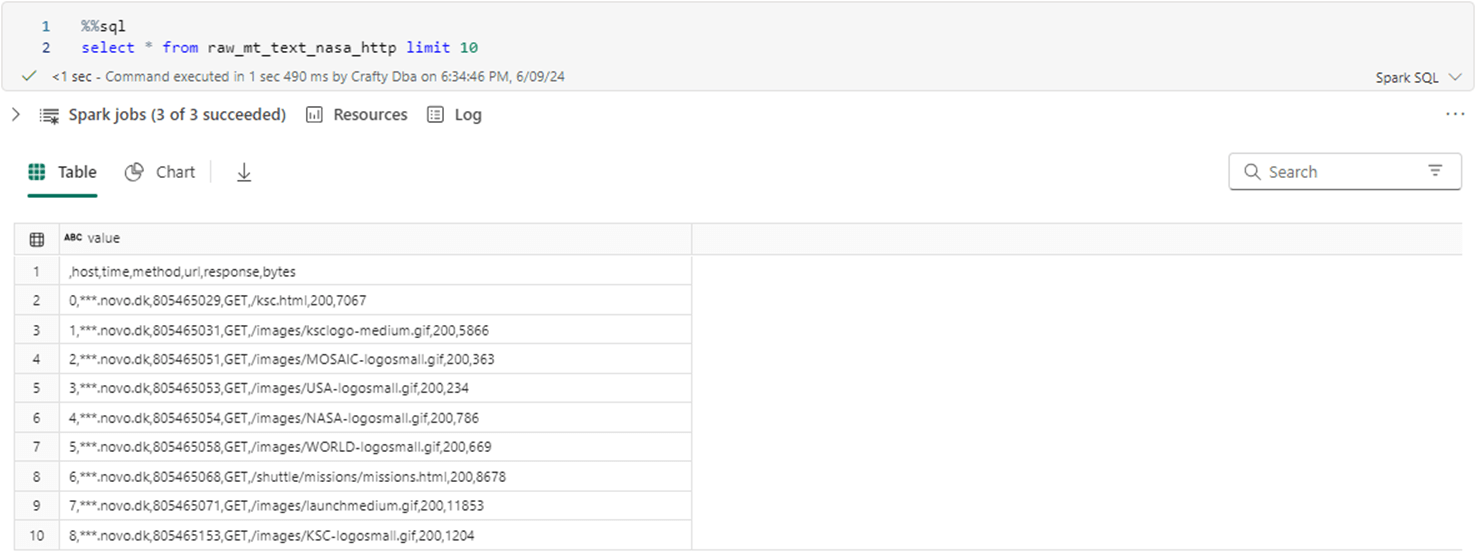Open the search filter options icon

(x=1436, y=171)
